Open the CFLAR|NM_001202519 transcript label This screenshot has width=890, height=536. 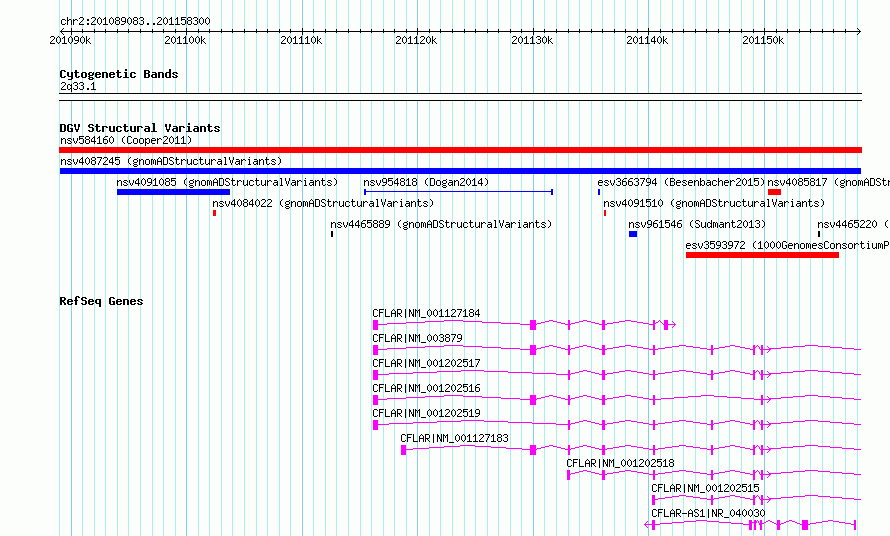[x=426, y=413]
